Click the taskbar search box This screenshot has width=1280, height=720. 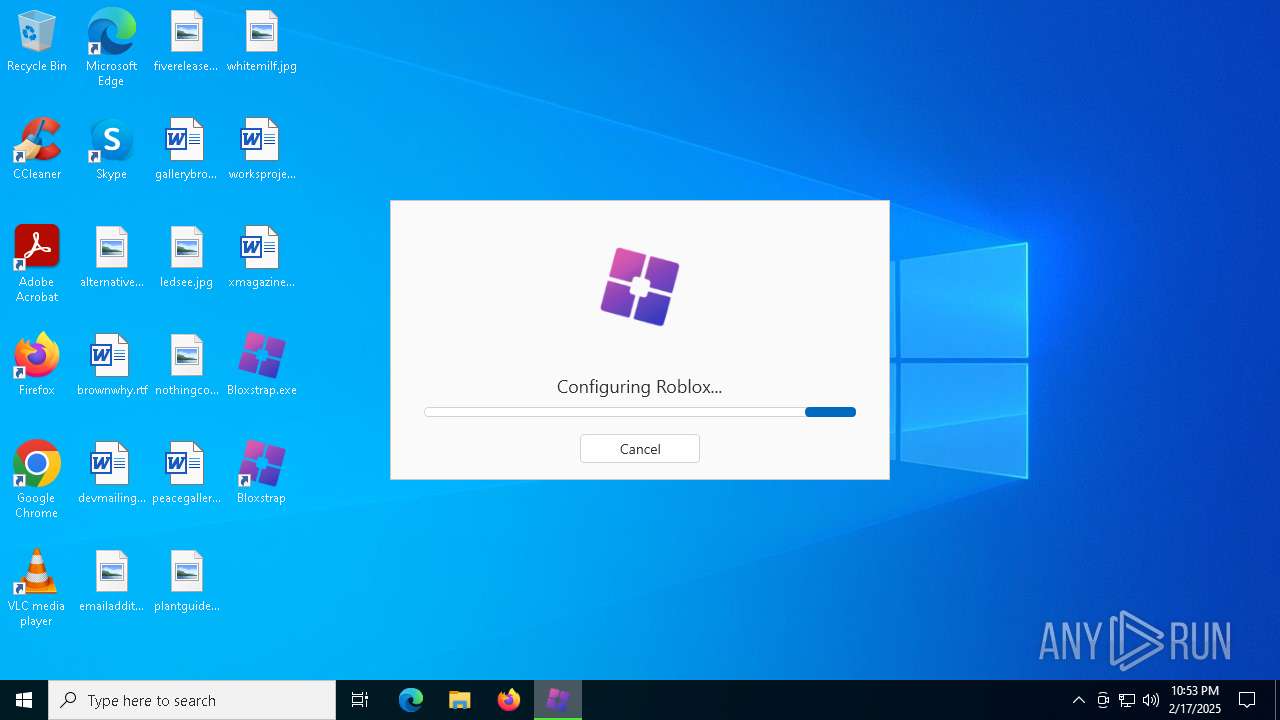click(x=192, y=700)
